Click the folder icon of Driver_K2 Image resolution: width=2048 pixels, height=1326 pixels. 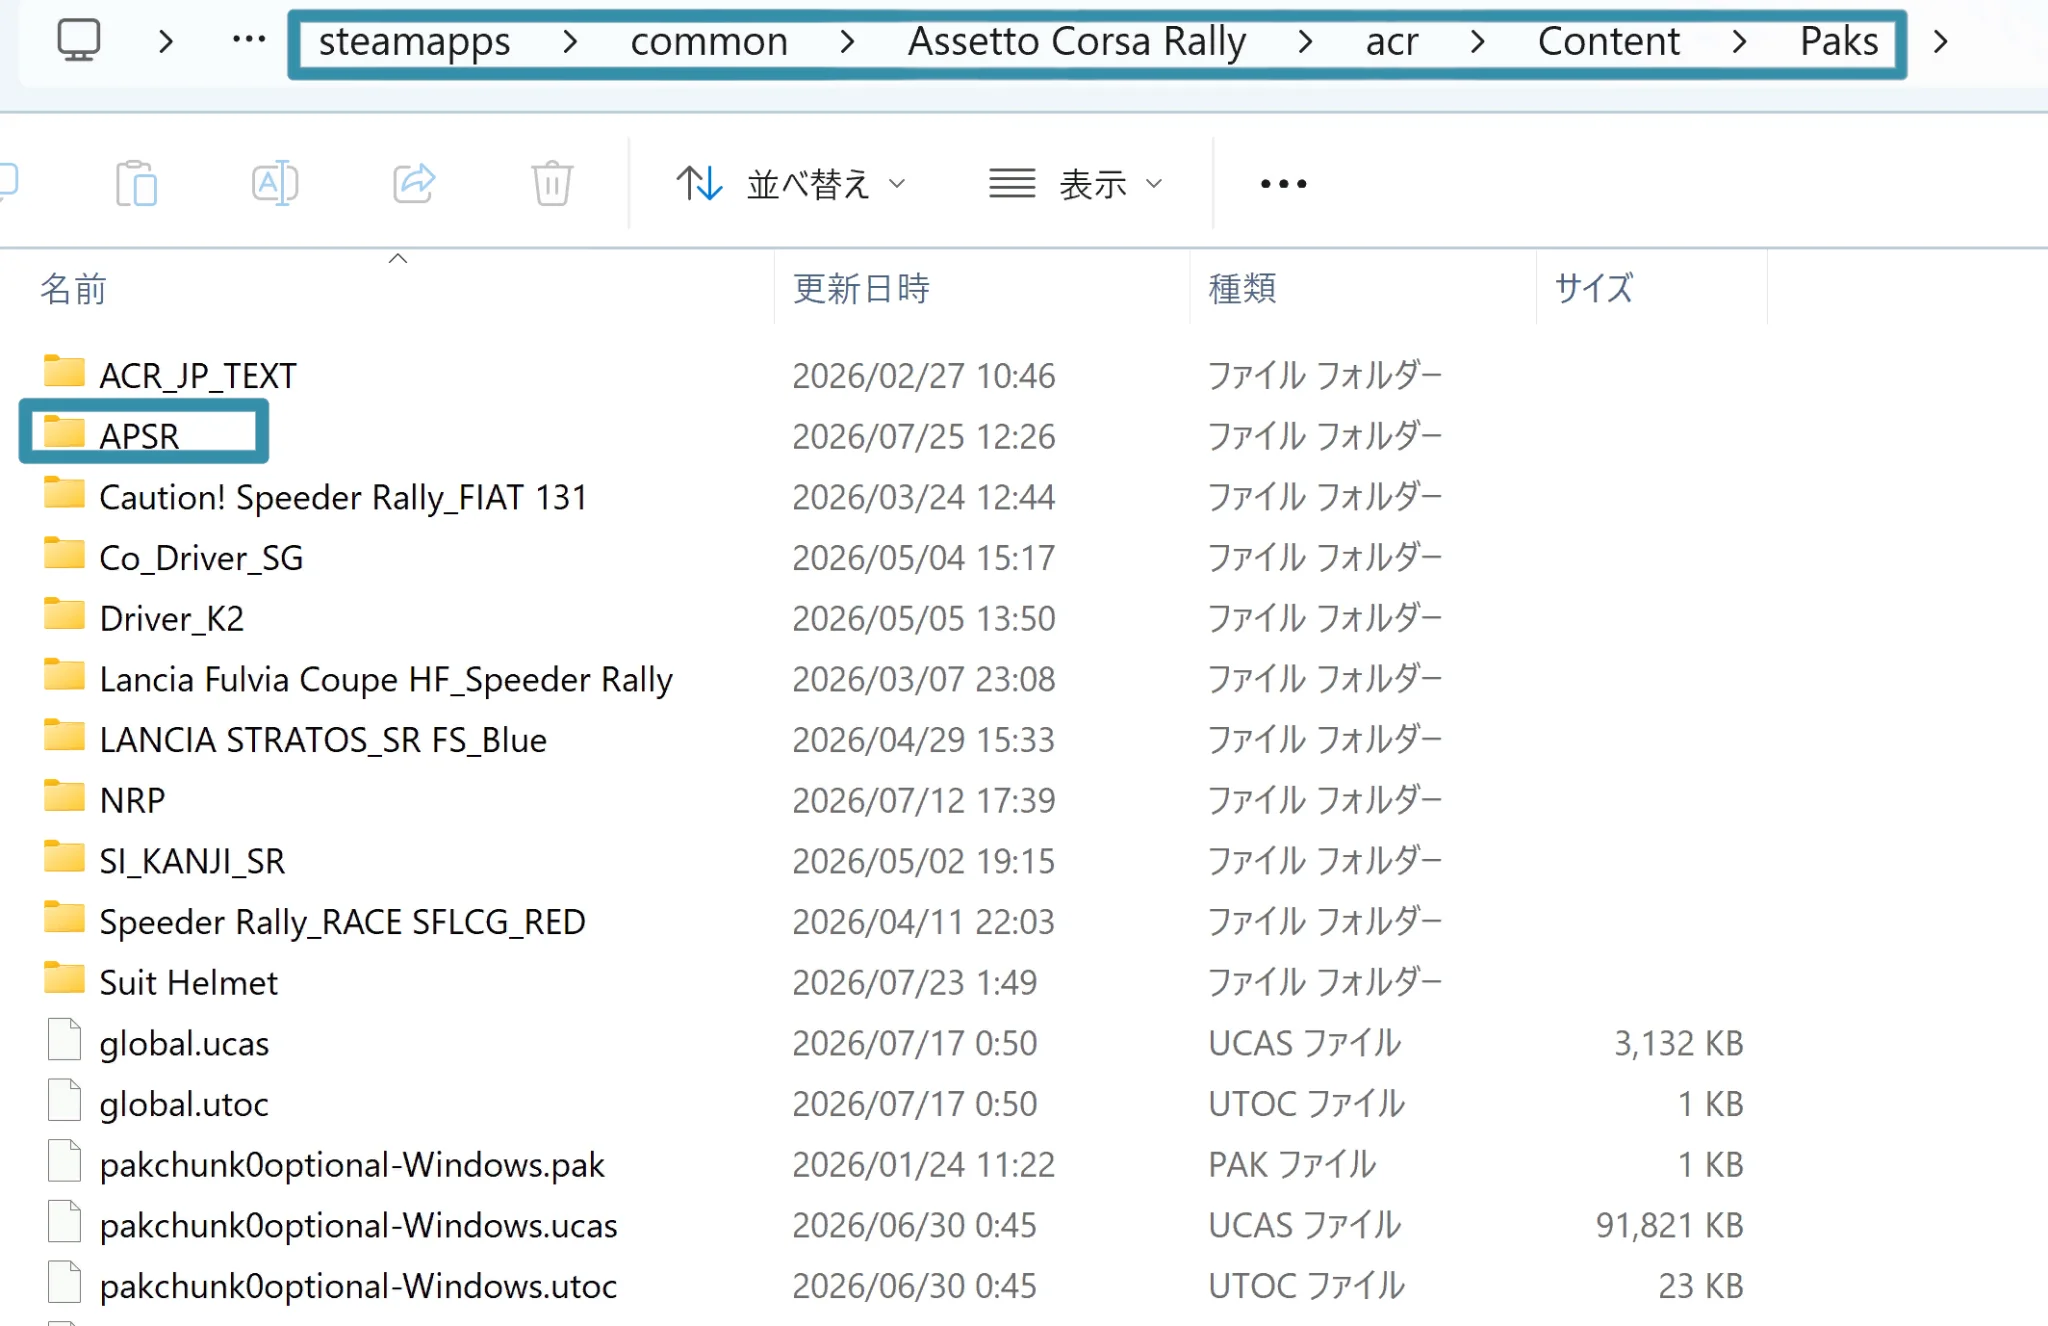click(x=64, y=614)
